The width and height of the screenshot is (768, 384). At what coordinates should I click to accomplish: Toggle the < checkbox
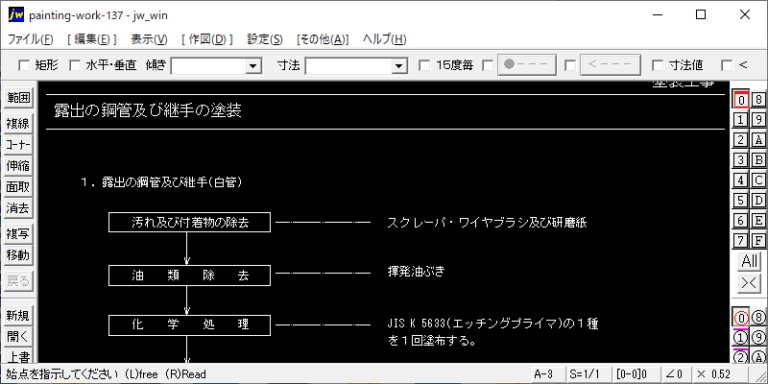(x=727, y=65)
